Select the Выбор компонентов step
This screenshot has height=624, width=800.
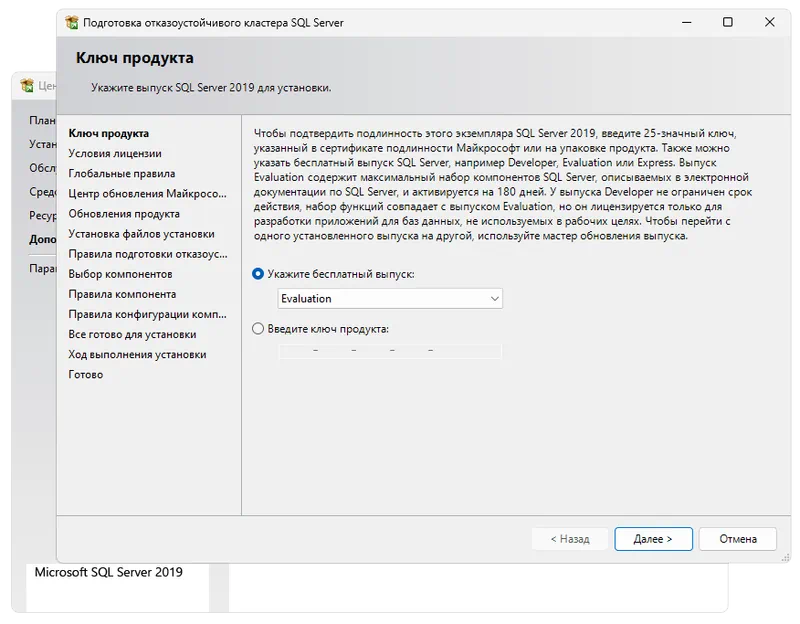click(x=120, y=274)
